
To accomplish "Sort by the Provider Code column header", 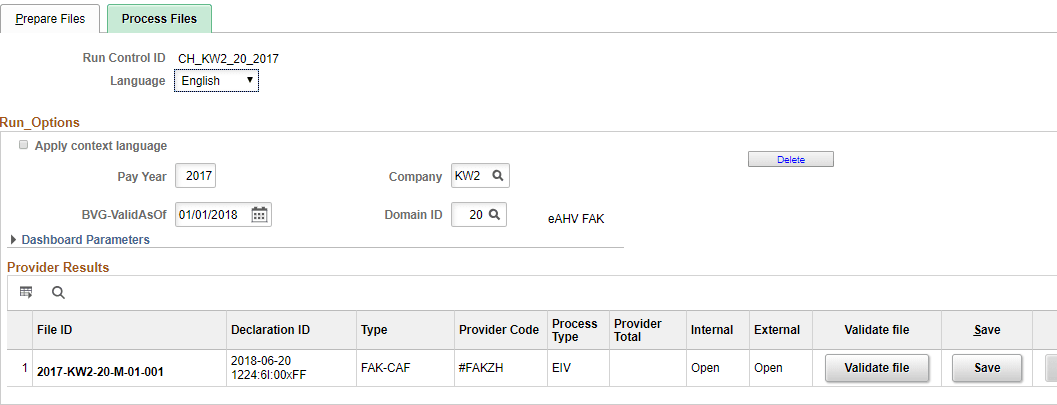I will click(x=498, y=330).
